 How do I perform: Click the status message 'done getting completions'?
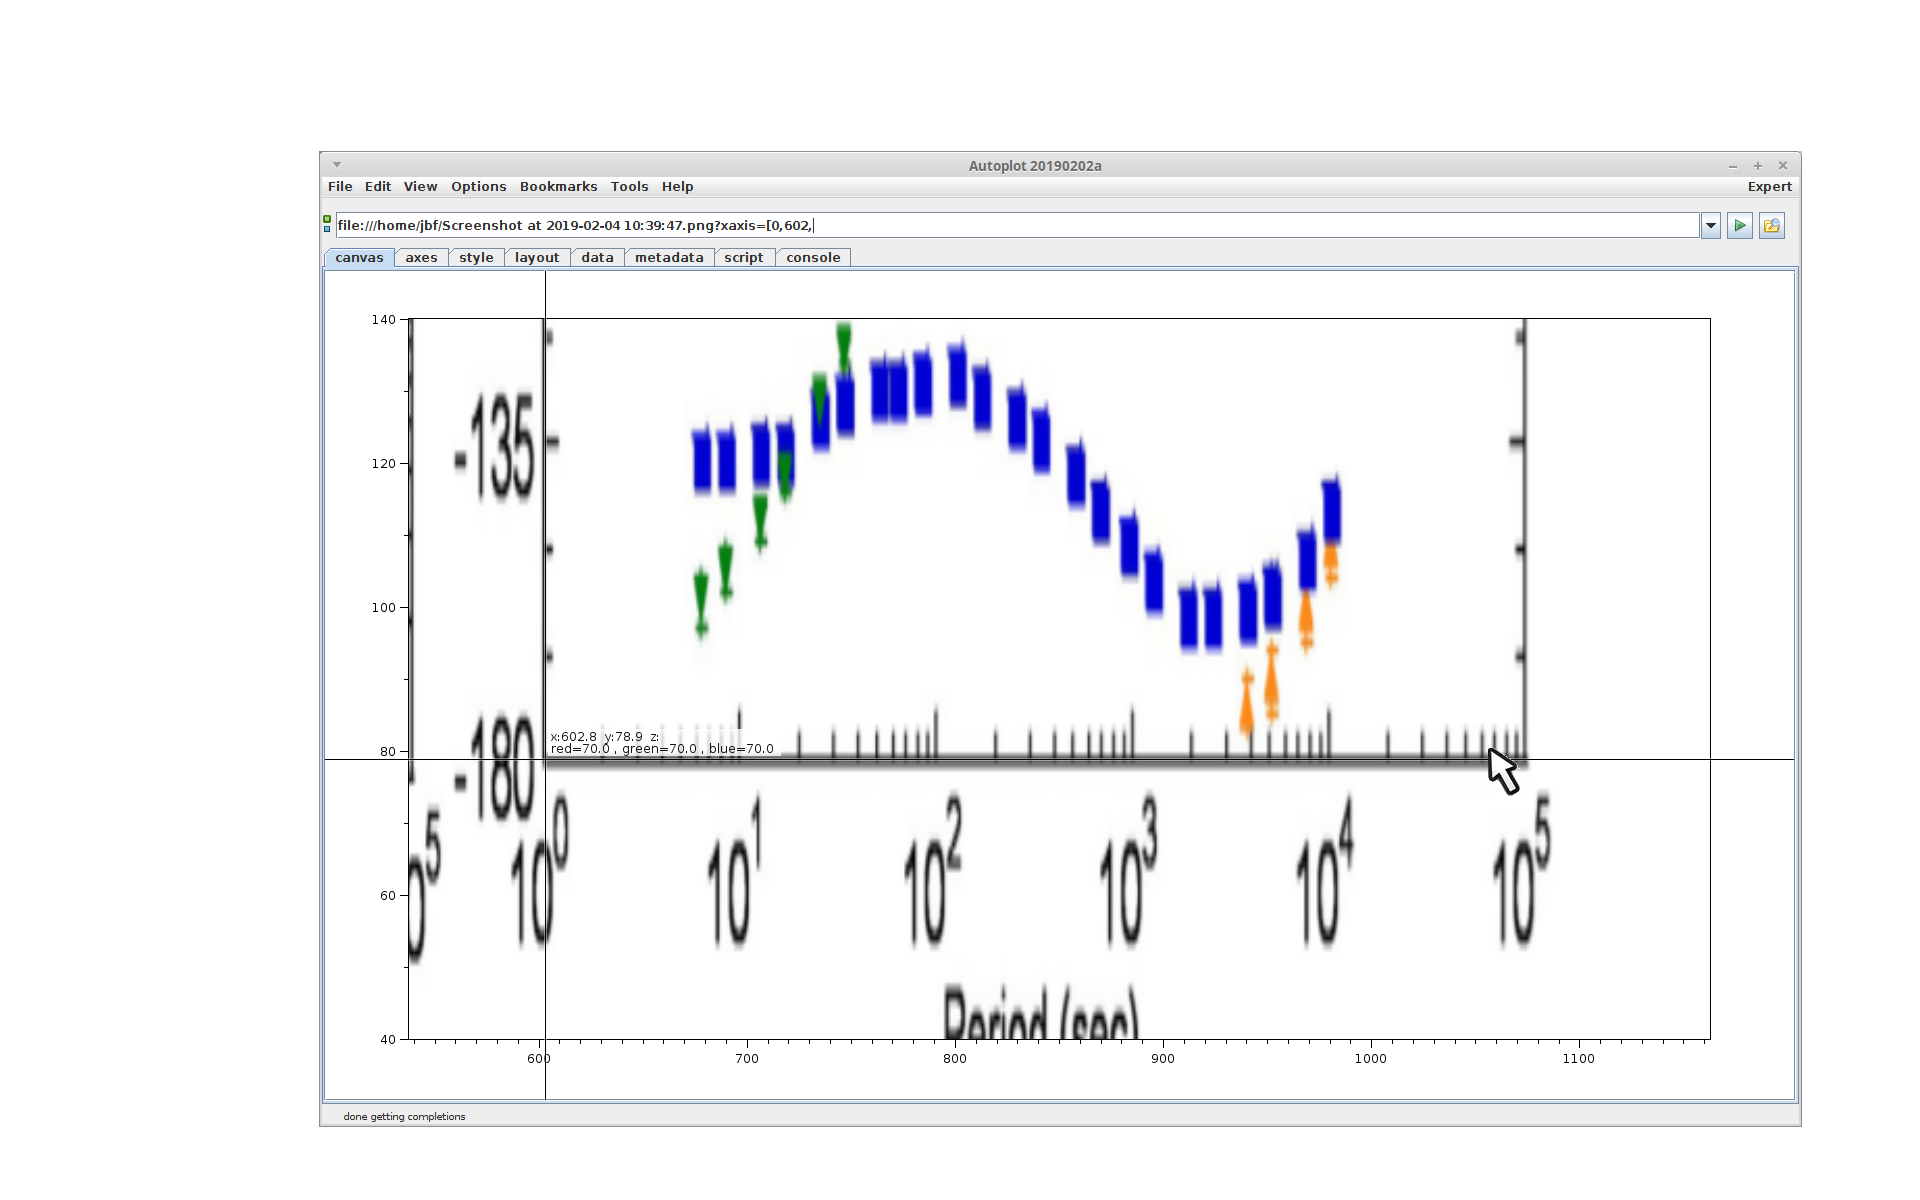click(x=404, y=1117)
